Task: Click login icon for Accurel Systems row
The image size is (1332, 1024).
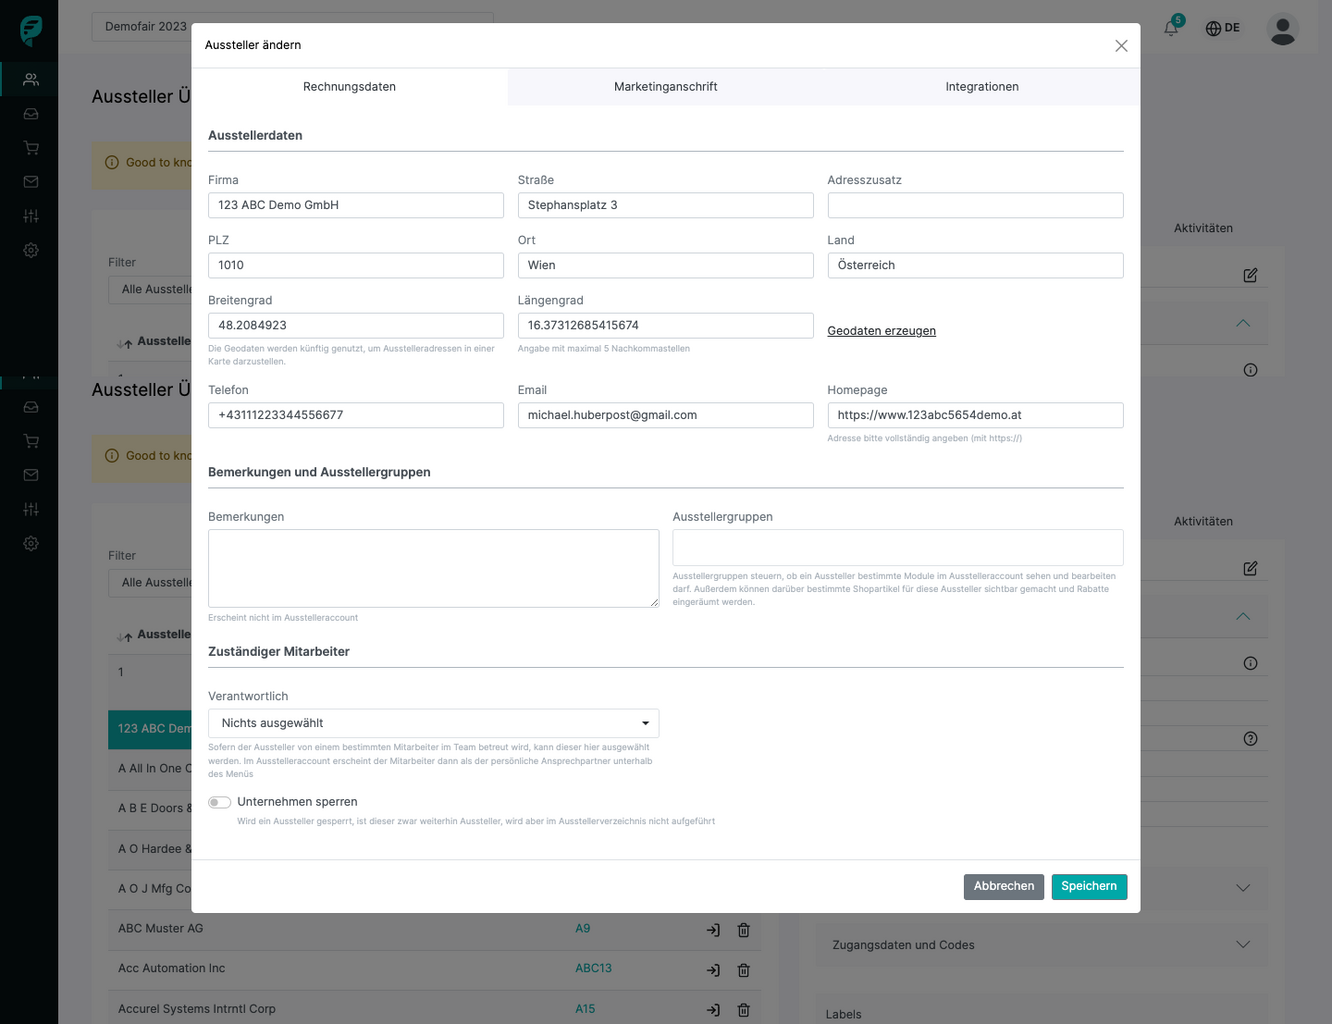Action: click(713, 1010)
